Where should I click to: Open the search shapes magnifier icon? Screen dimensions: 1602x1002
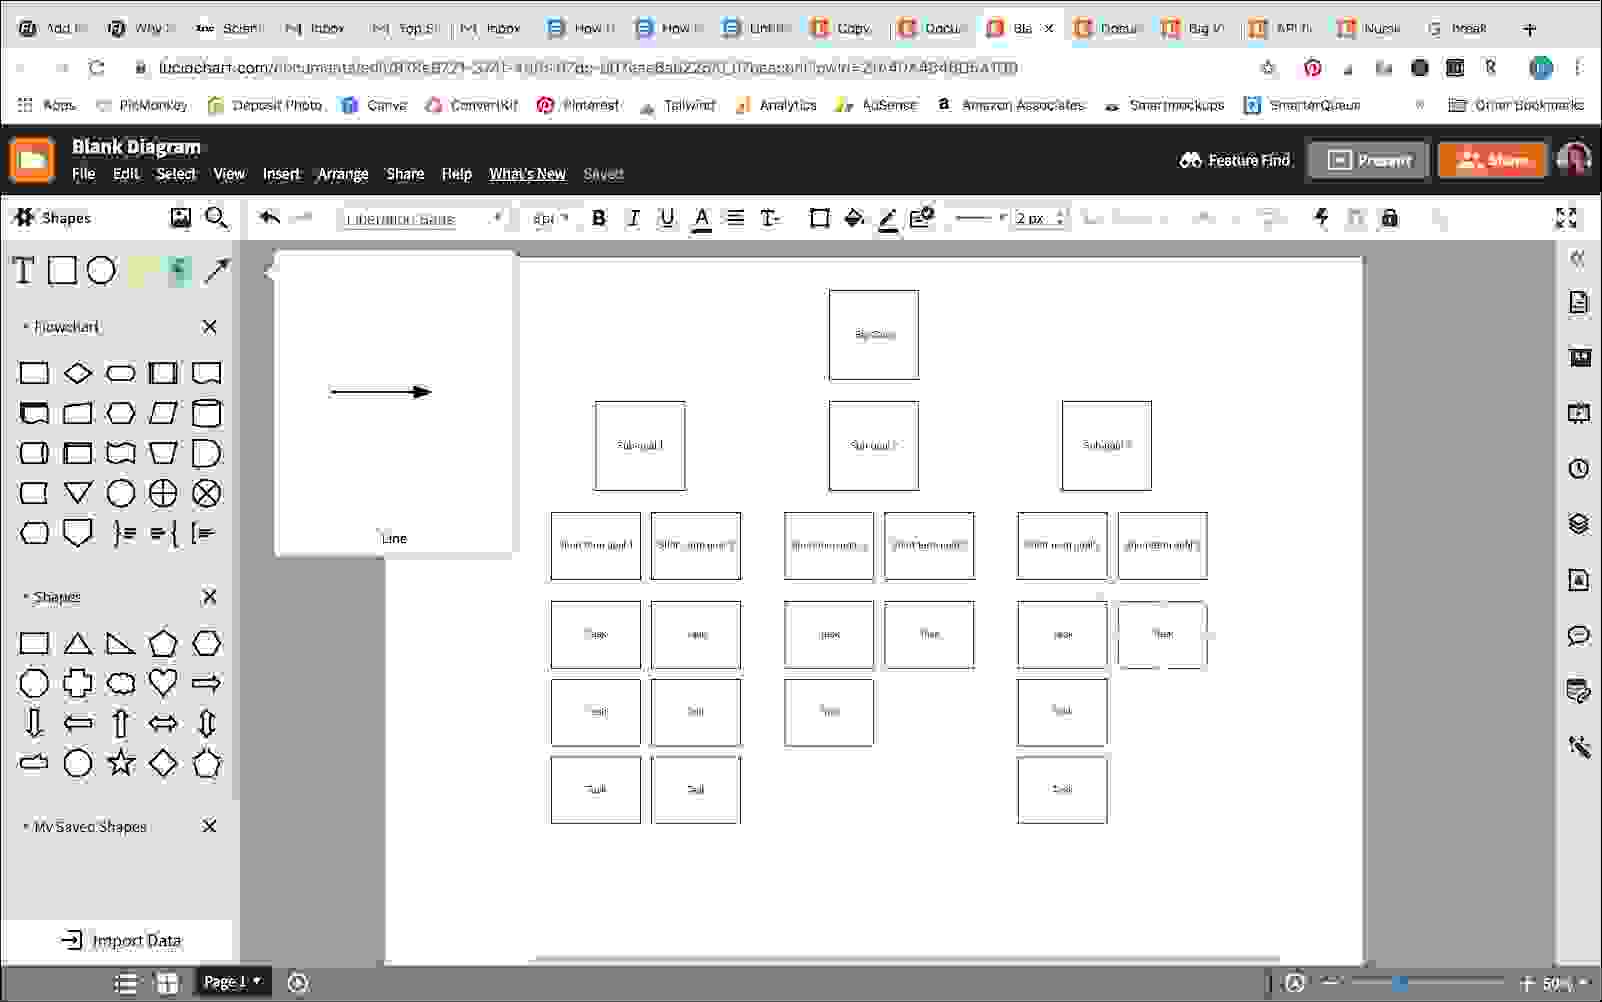[x=216, y=218]
